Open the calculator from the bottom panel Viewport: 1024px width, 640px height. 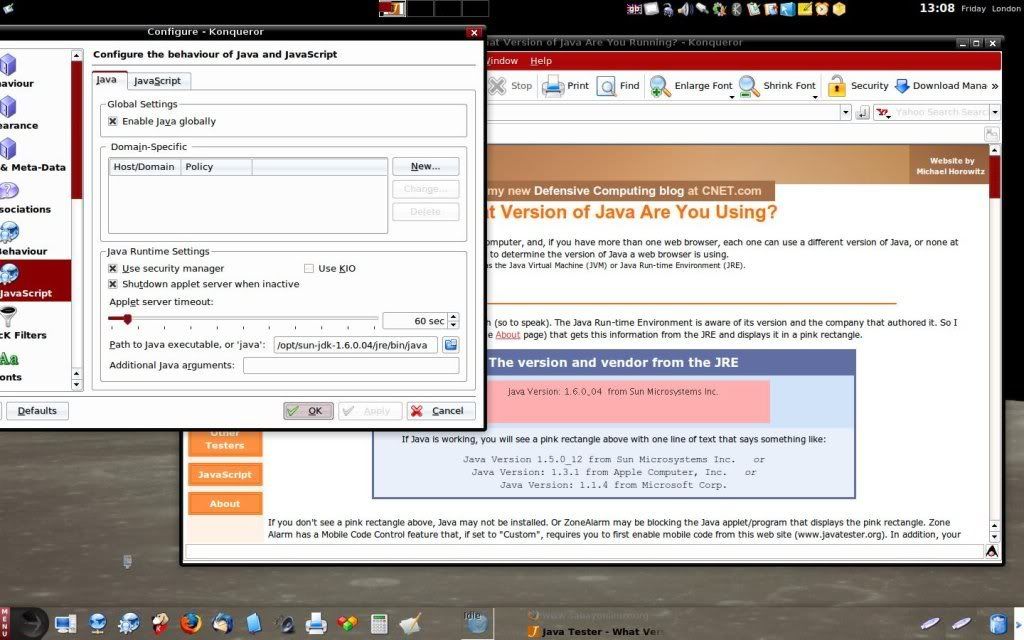379,624
